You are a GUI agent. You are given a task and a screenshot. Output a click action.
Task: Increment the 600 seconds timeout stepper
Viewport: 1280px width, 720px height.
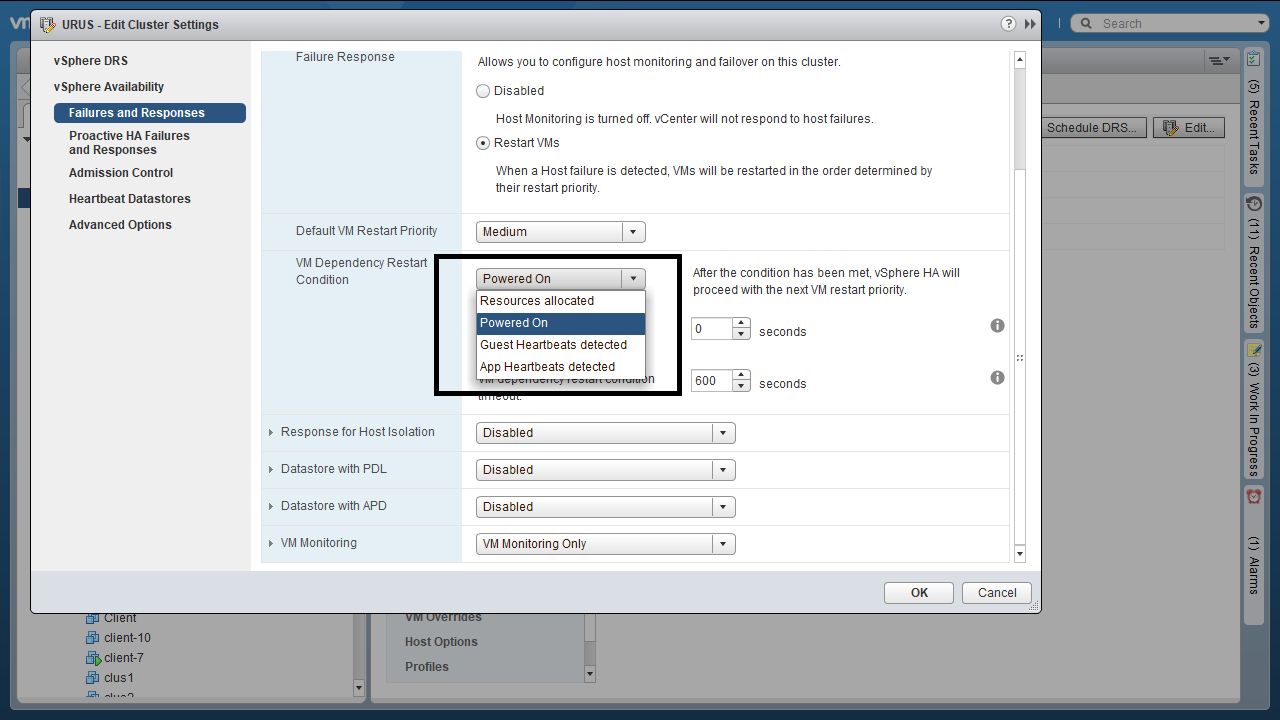tap(741, 375)
